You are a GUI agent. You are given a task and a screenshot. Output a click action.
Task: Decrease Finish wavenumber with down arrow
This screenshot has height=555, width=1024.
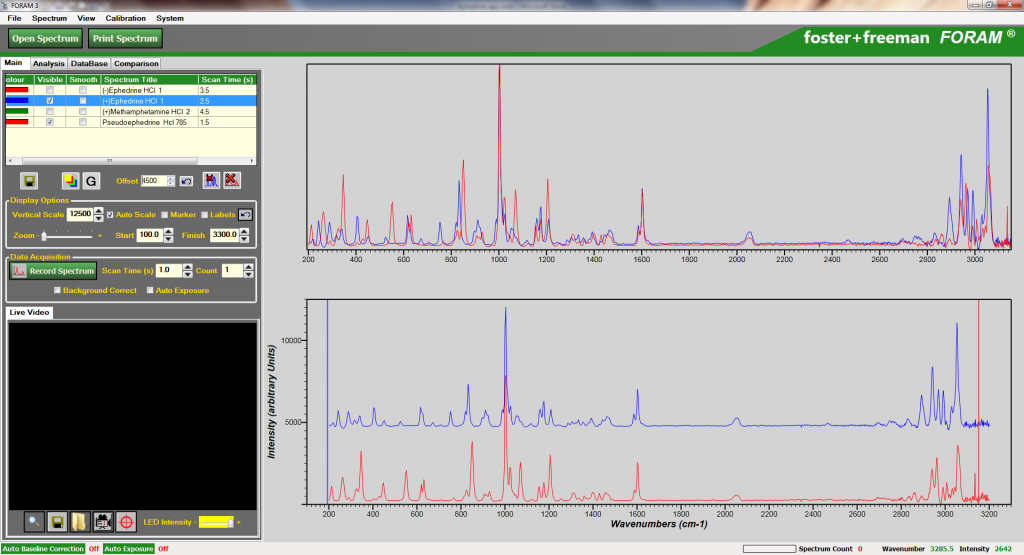(244, 239)
